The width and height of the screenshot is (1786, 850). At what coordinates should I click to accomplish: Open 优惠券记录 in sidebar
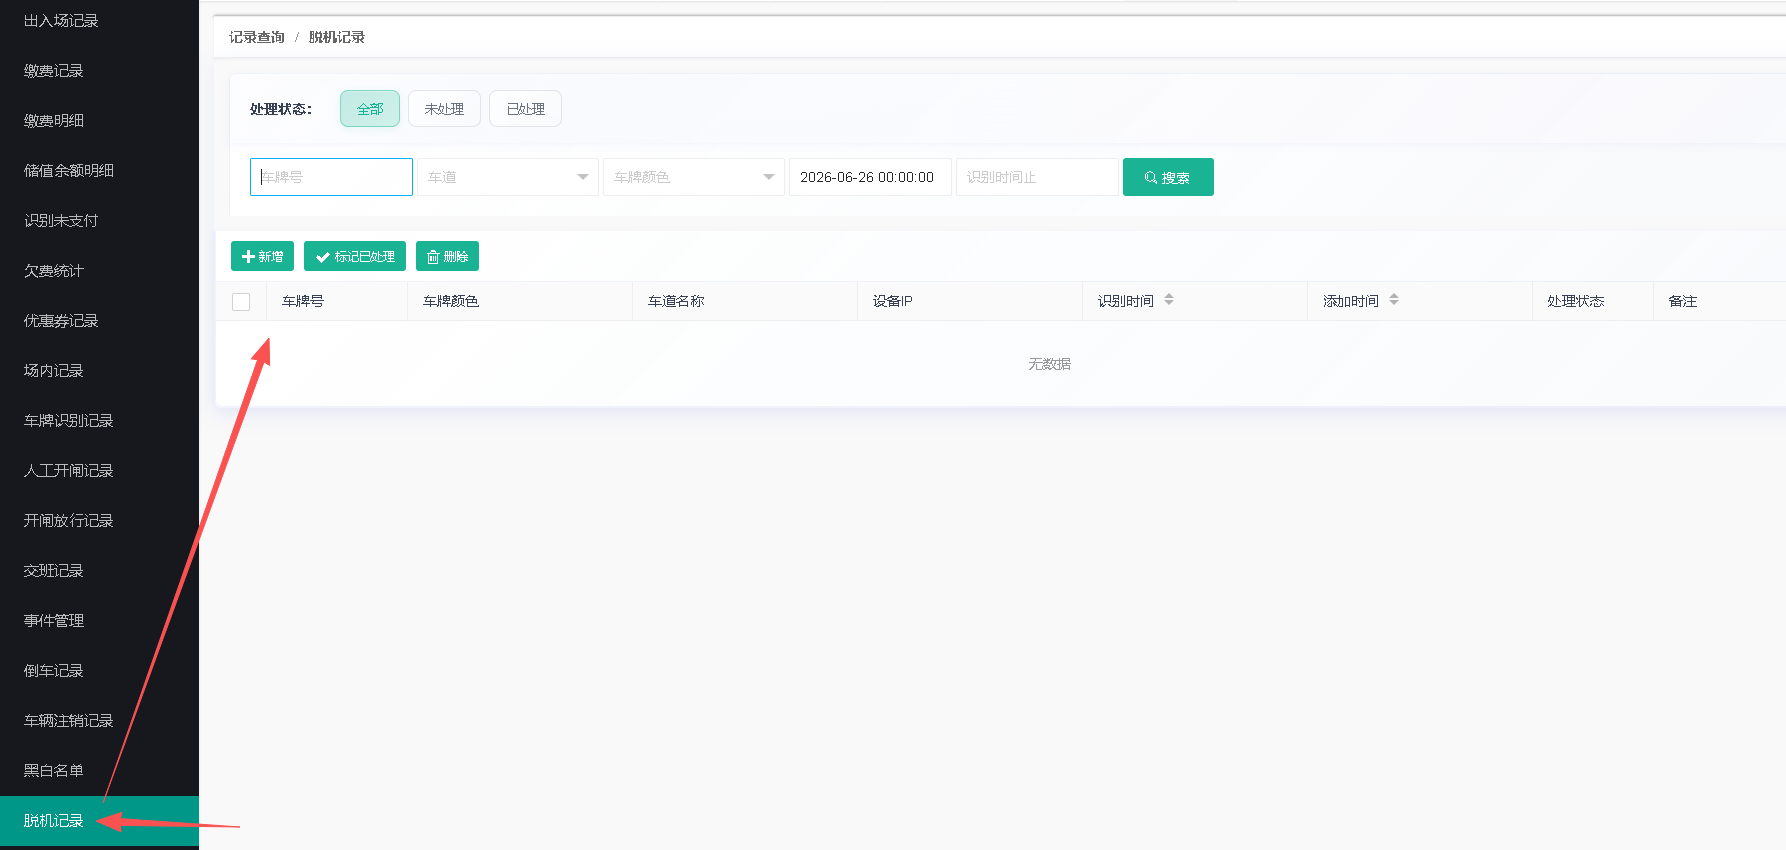click(61, 321)
